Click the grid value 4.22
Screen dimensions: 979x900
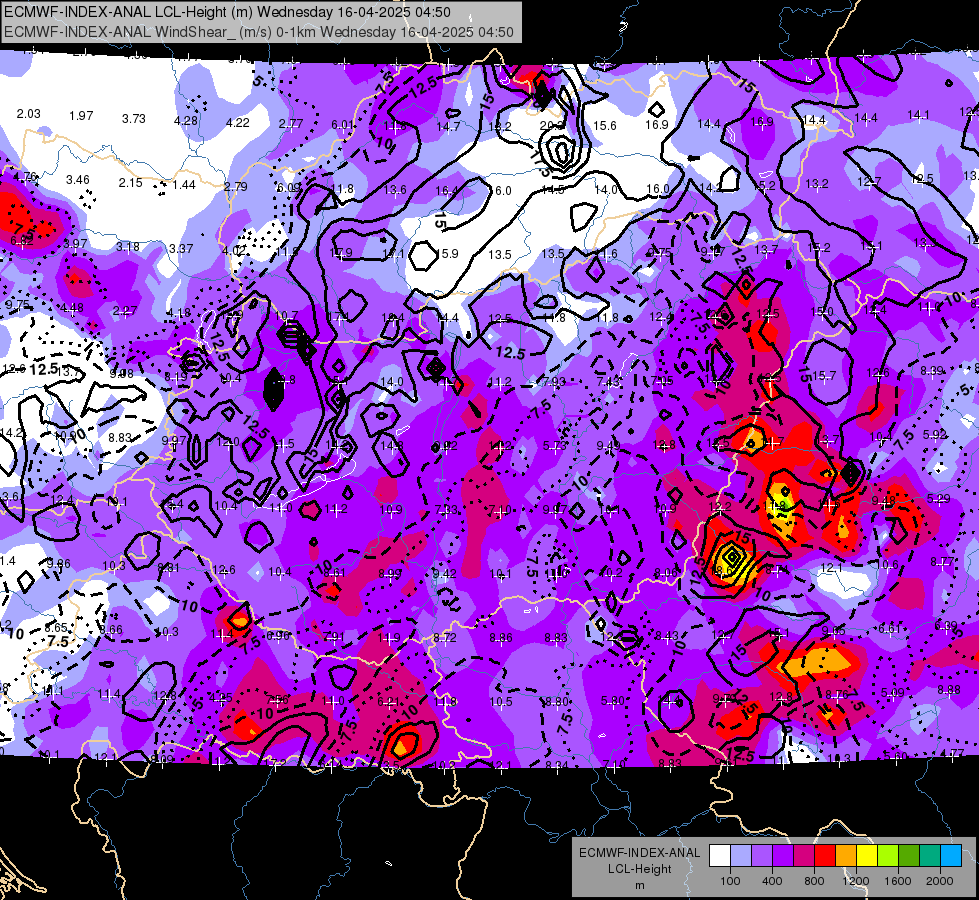click(238, 122)
